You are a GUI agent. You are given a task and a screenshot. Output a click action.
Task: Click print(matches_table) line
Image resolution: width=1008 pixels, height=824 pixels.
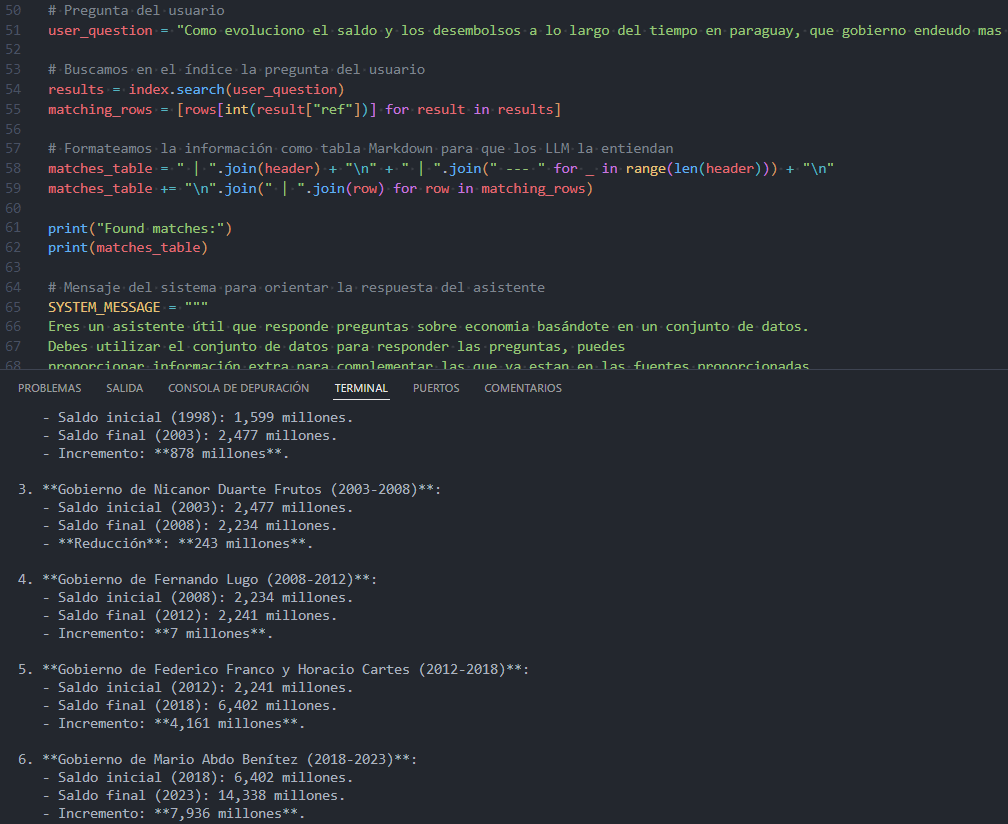[128, 247]
